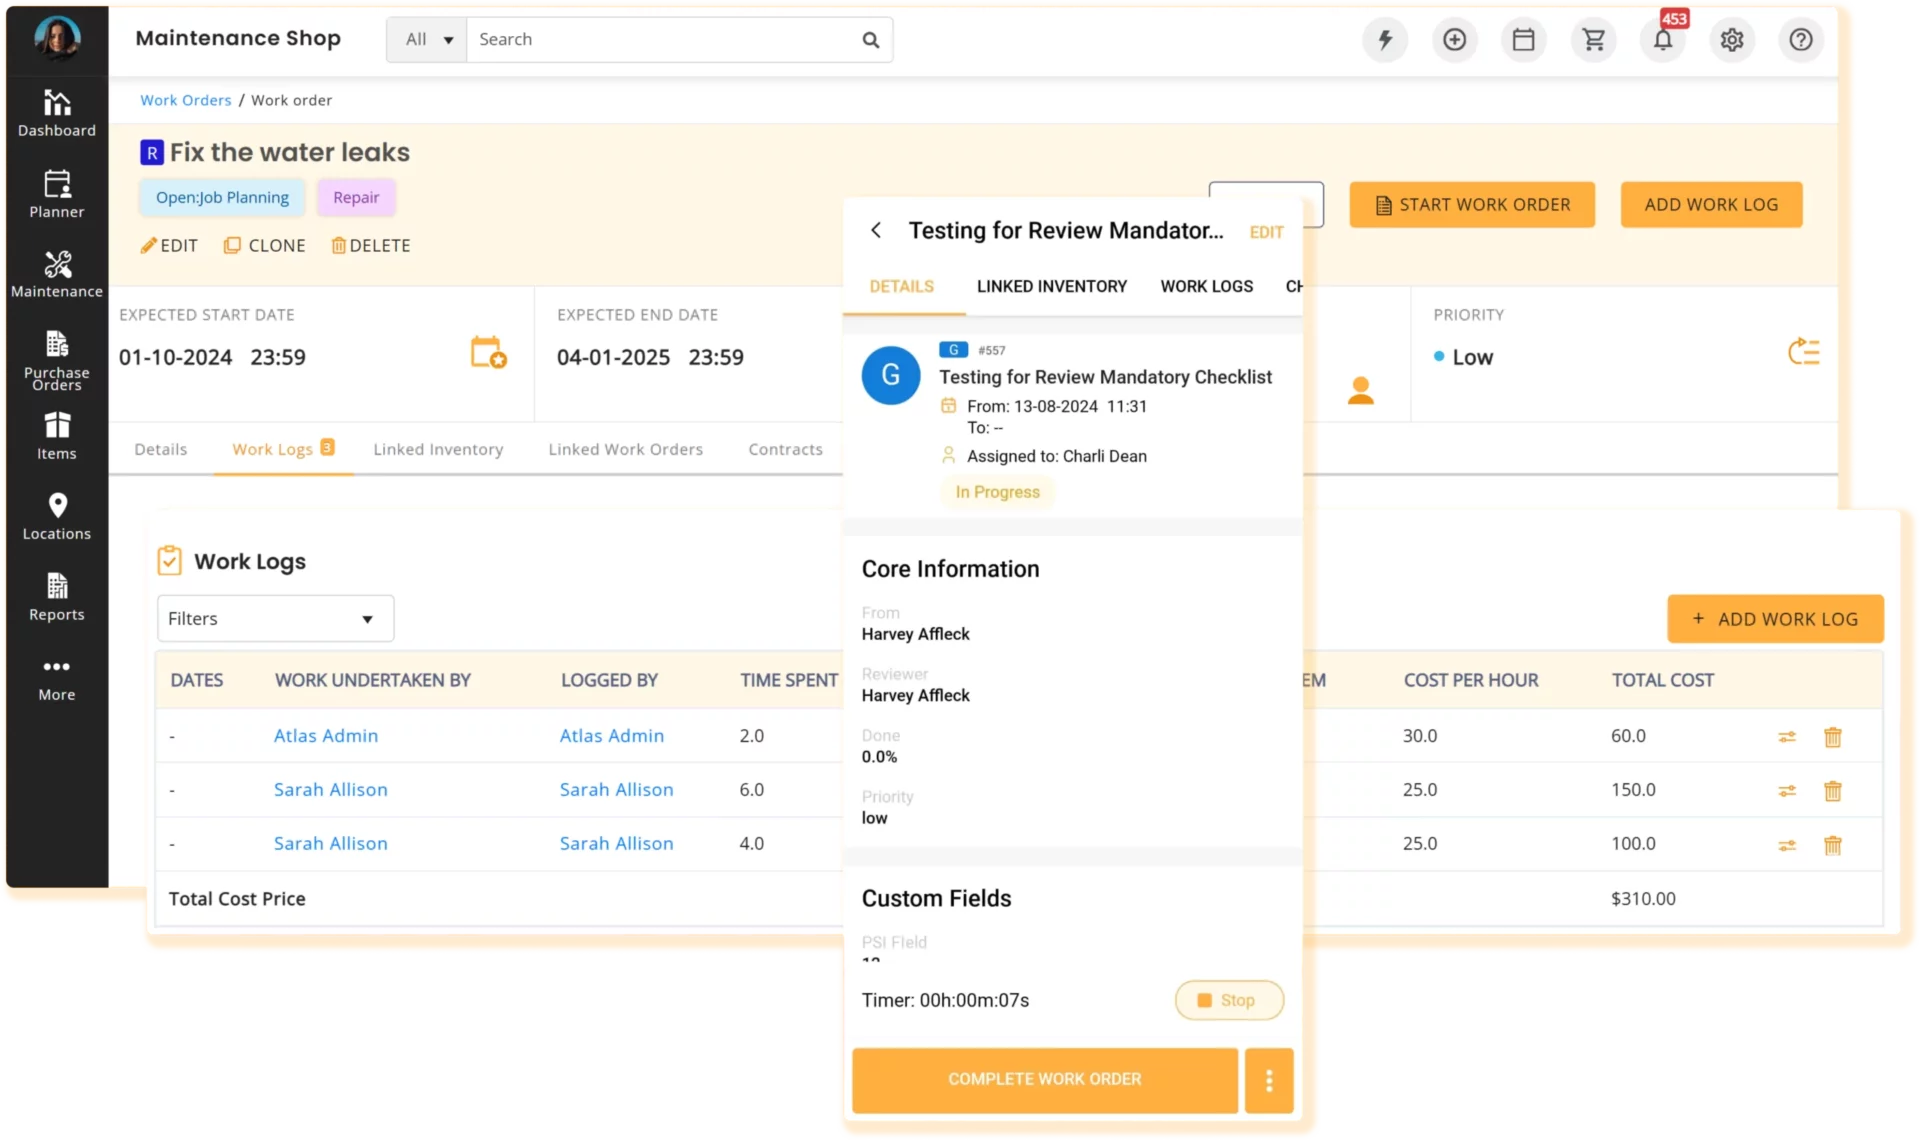Expand the All search scope dropdown
1920x1140 pixels.
pos(428,40)
